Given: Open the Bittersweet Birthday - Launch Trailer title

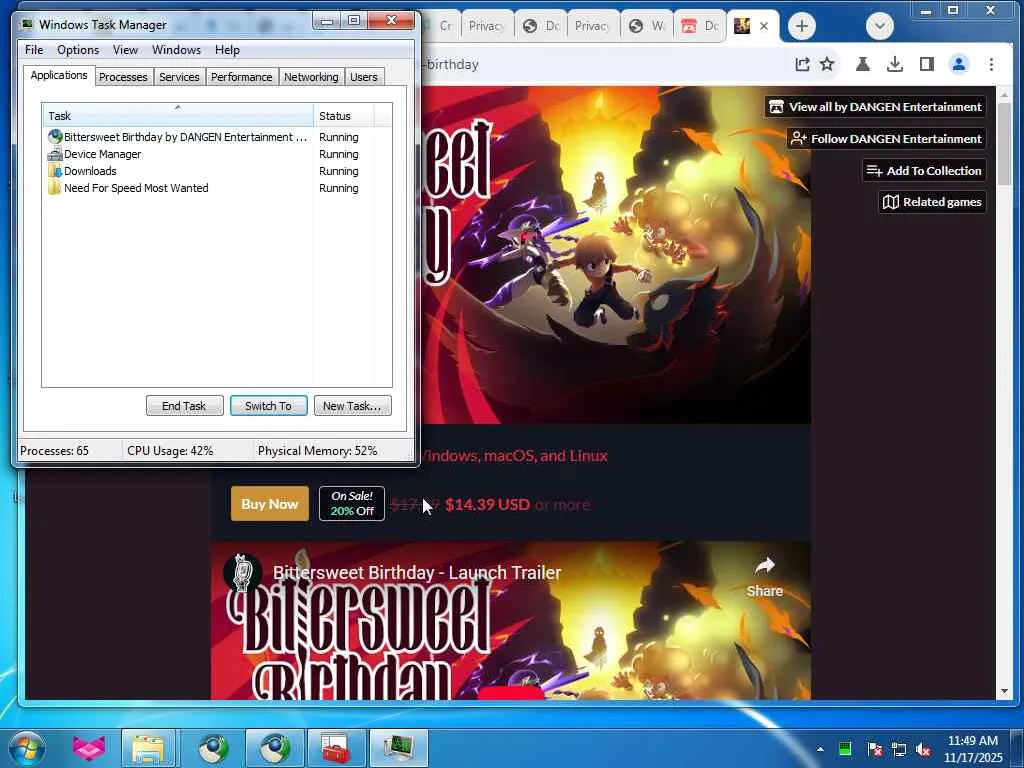Looking at the screenshot, I should [417, 573].
